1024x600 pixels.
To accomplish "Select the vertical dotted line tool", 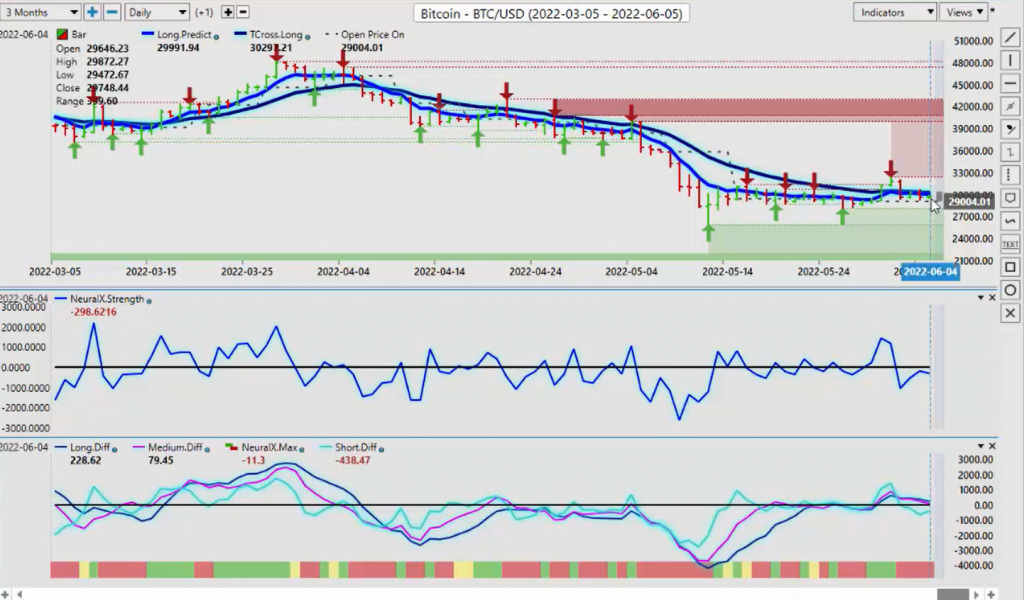I will [1010, 175].
